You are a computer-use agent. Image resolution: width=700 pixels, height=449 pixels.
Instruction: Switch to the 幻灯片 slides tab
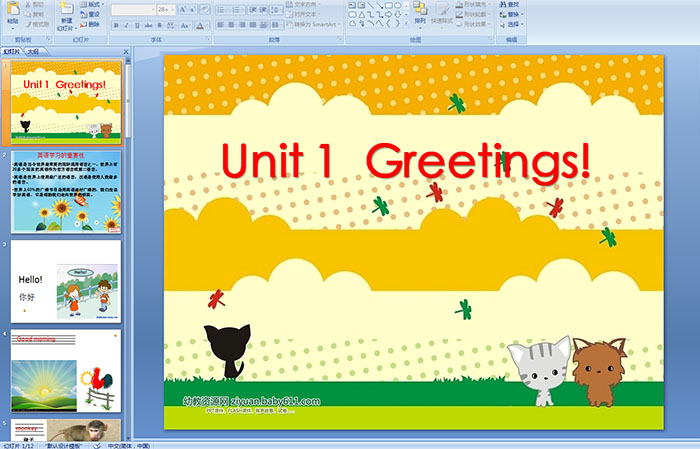[11, 52]
